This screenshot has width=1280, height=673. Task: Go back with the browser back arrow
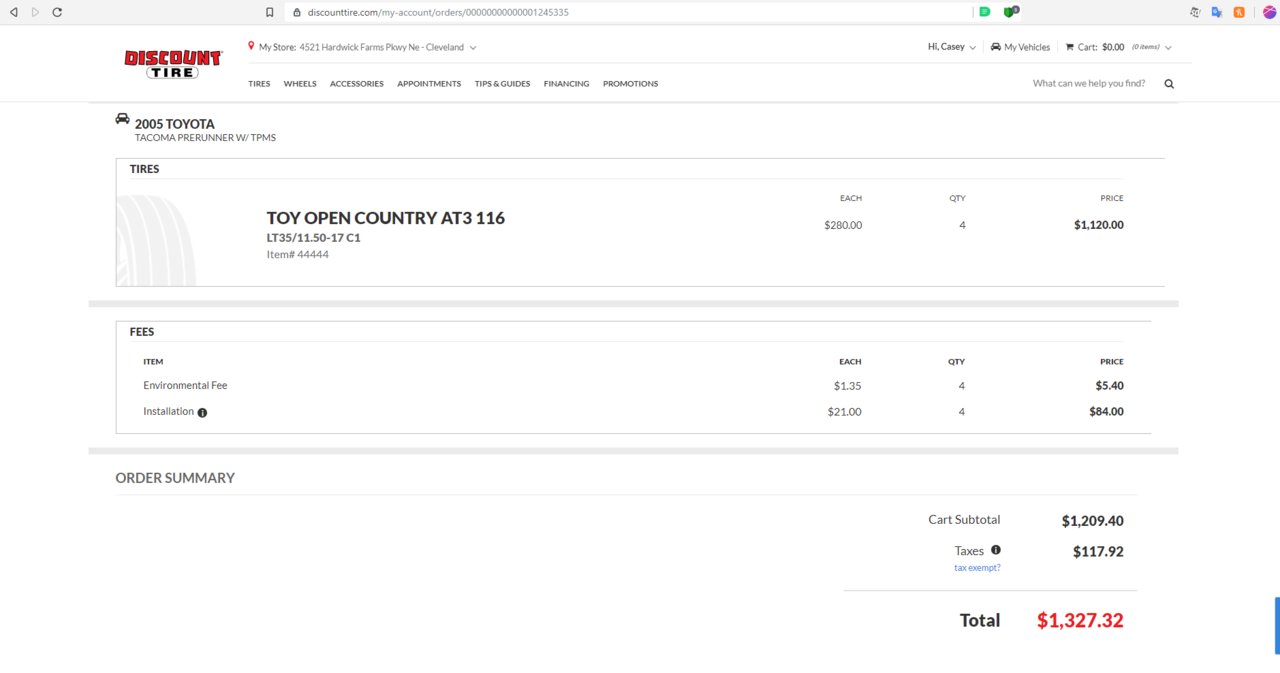tap(13, 12)
